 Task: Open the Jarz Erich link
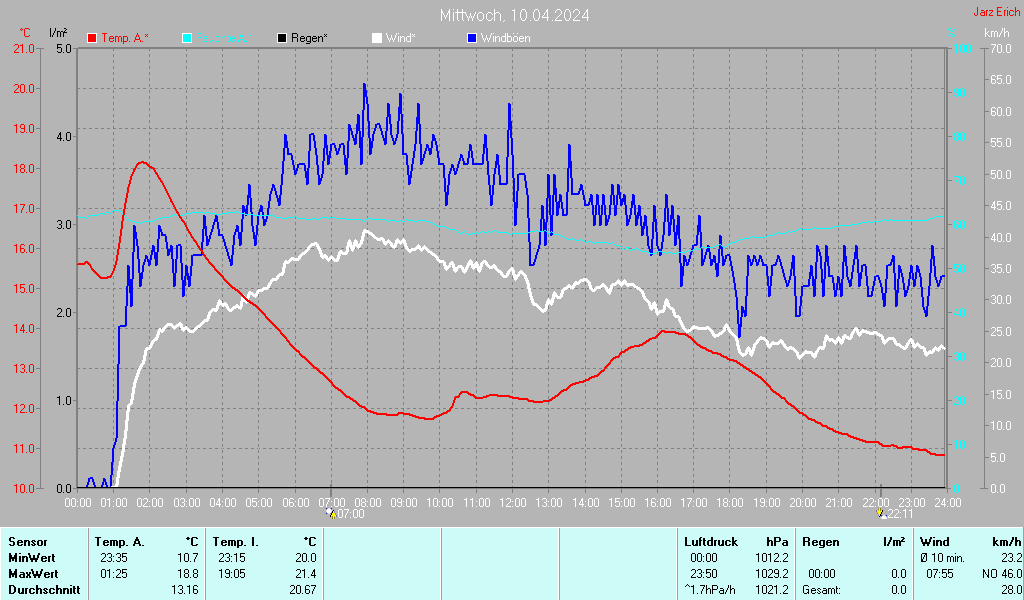[x=996, y=13]
